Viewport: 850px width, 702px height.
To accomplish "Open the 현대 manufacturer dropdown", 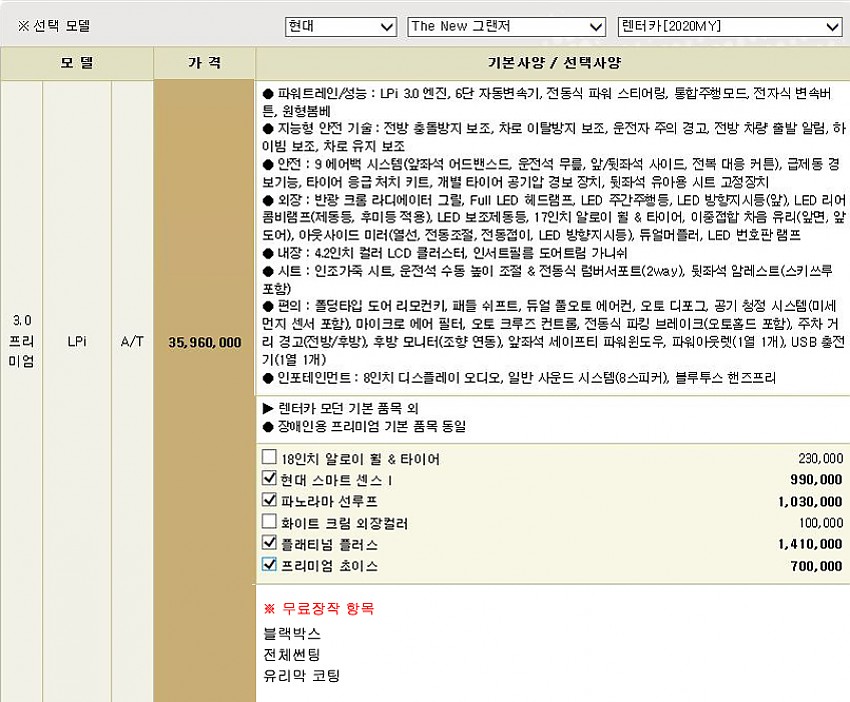I will tap(341, 27).
